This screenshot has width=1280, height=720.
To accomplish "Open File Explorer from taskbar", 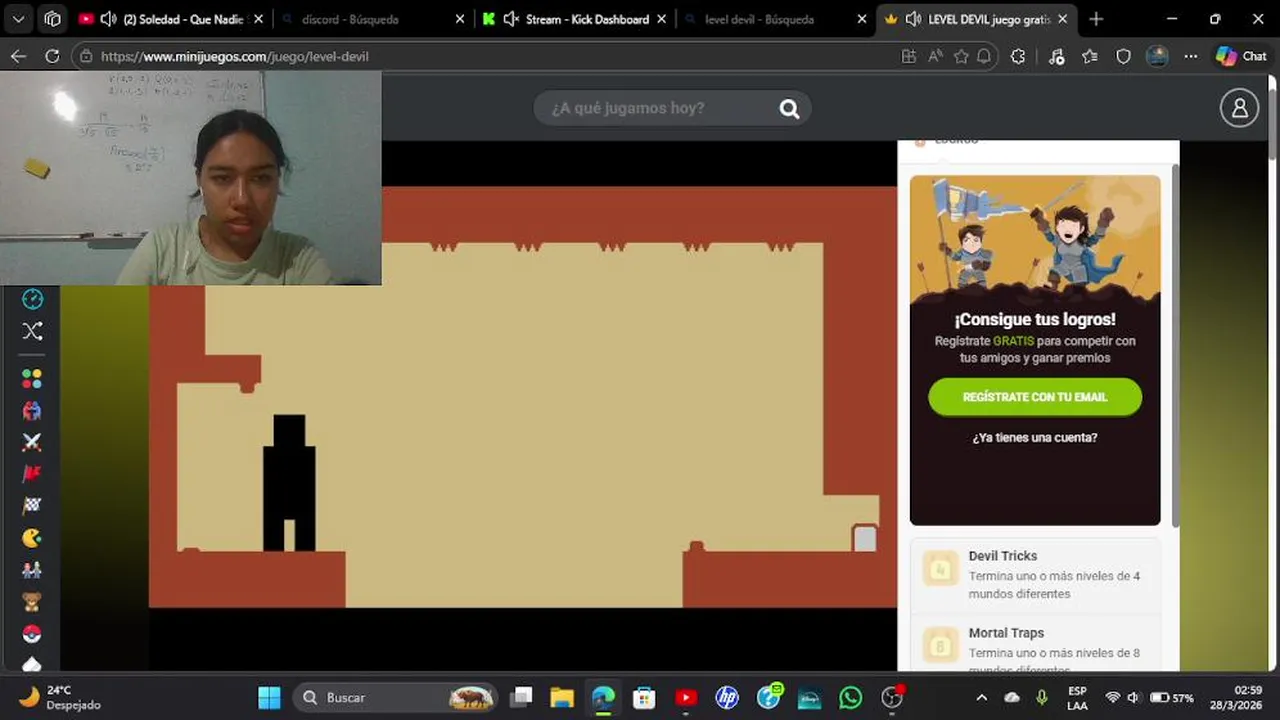I will pos(562,697).
